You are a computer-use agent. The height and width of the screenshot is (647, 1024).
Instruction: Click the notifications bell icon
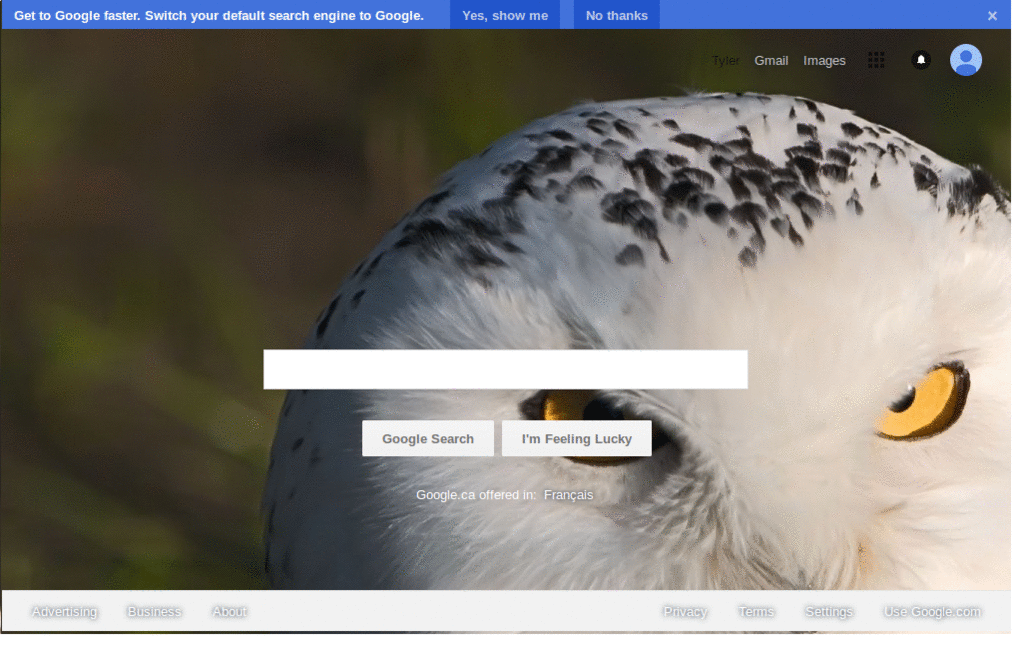(x=920, y=60)
